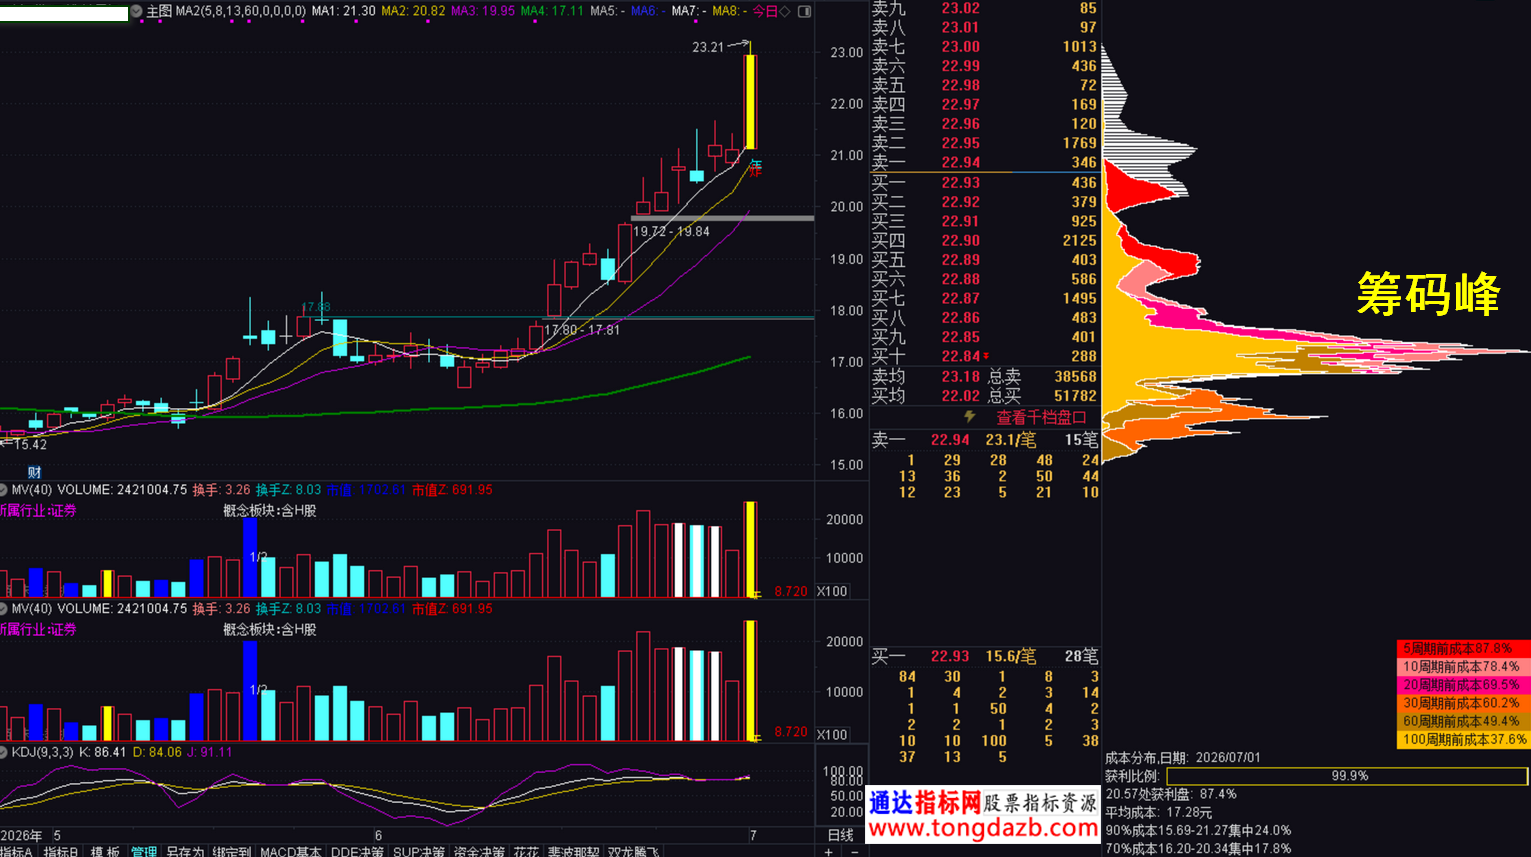Viewport: 1531px width, 857px height.
Task: Switch to the MACD基本 indicator tab
Action: point(291,851)
